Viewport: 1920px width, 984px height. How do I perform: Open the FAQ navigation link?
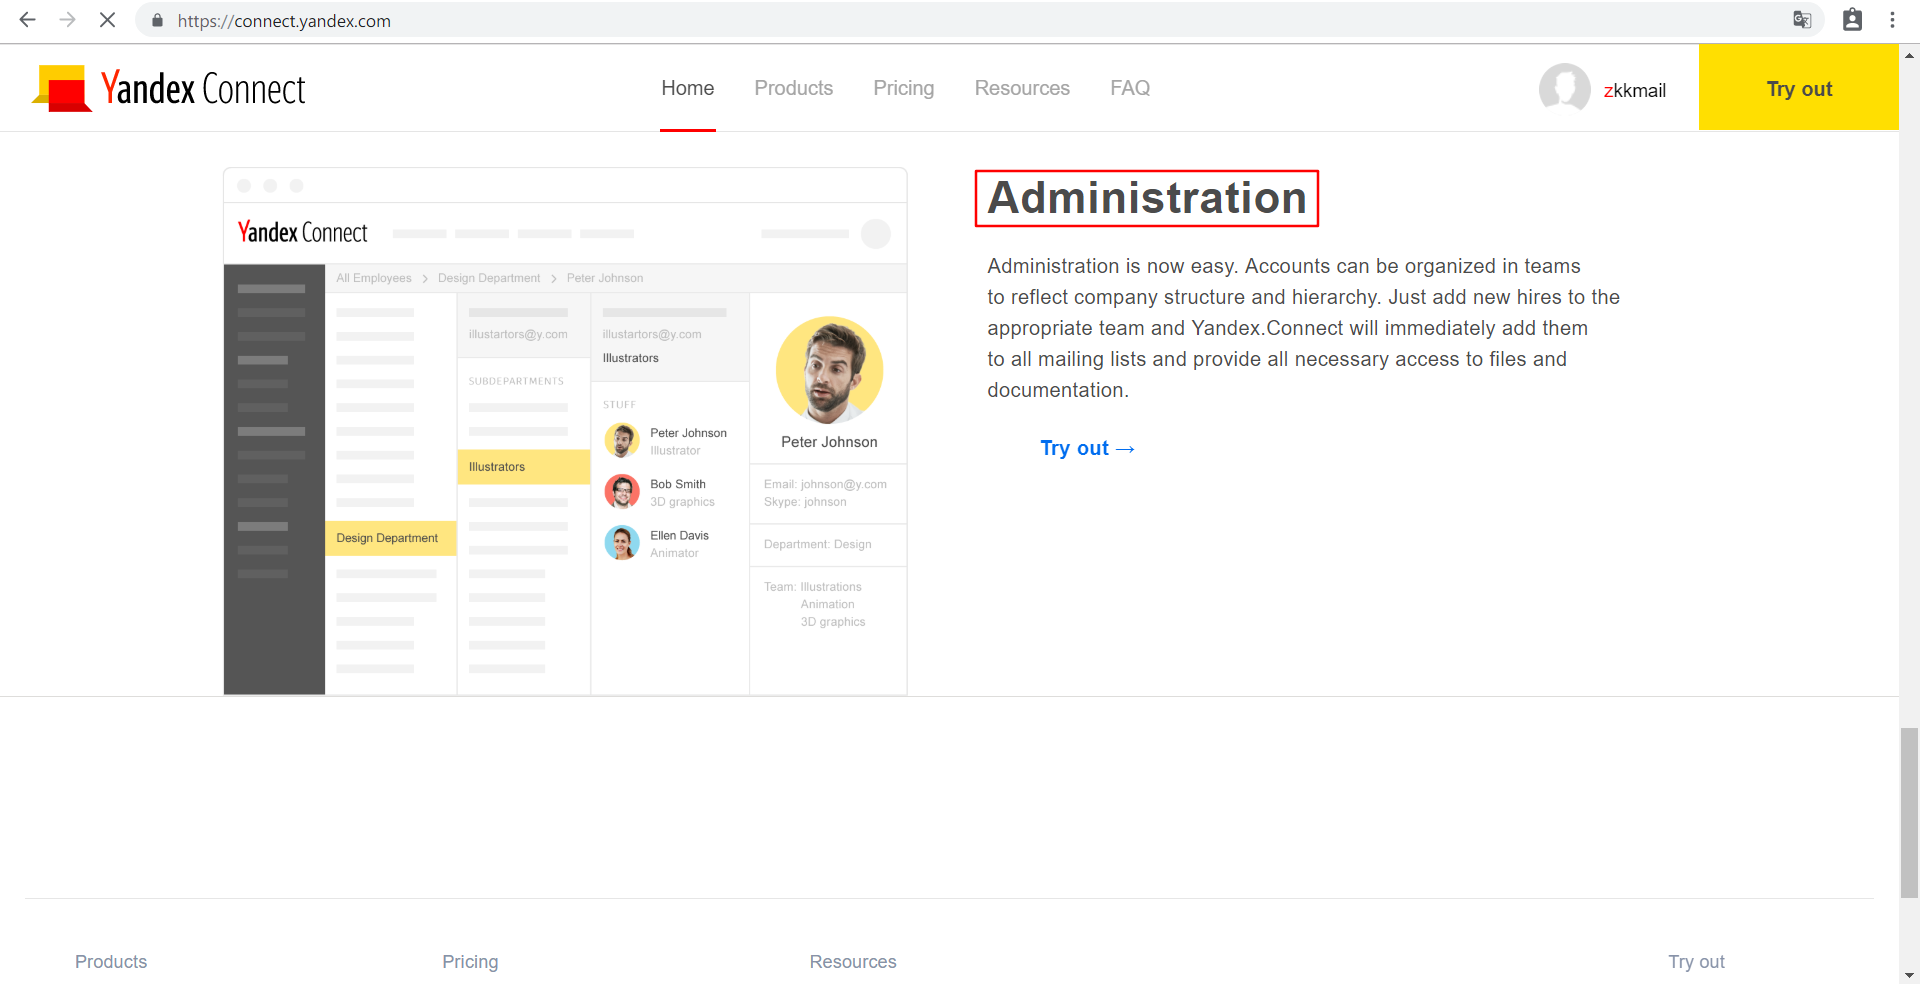coord(1129,88)
